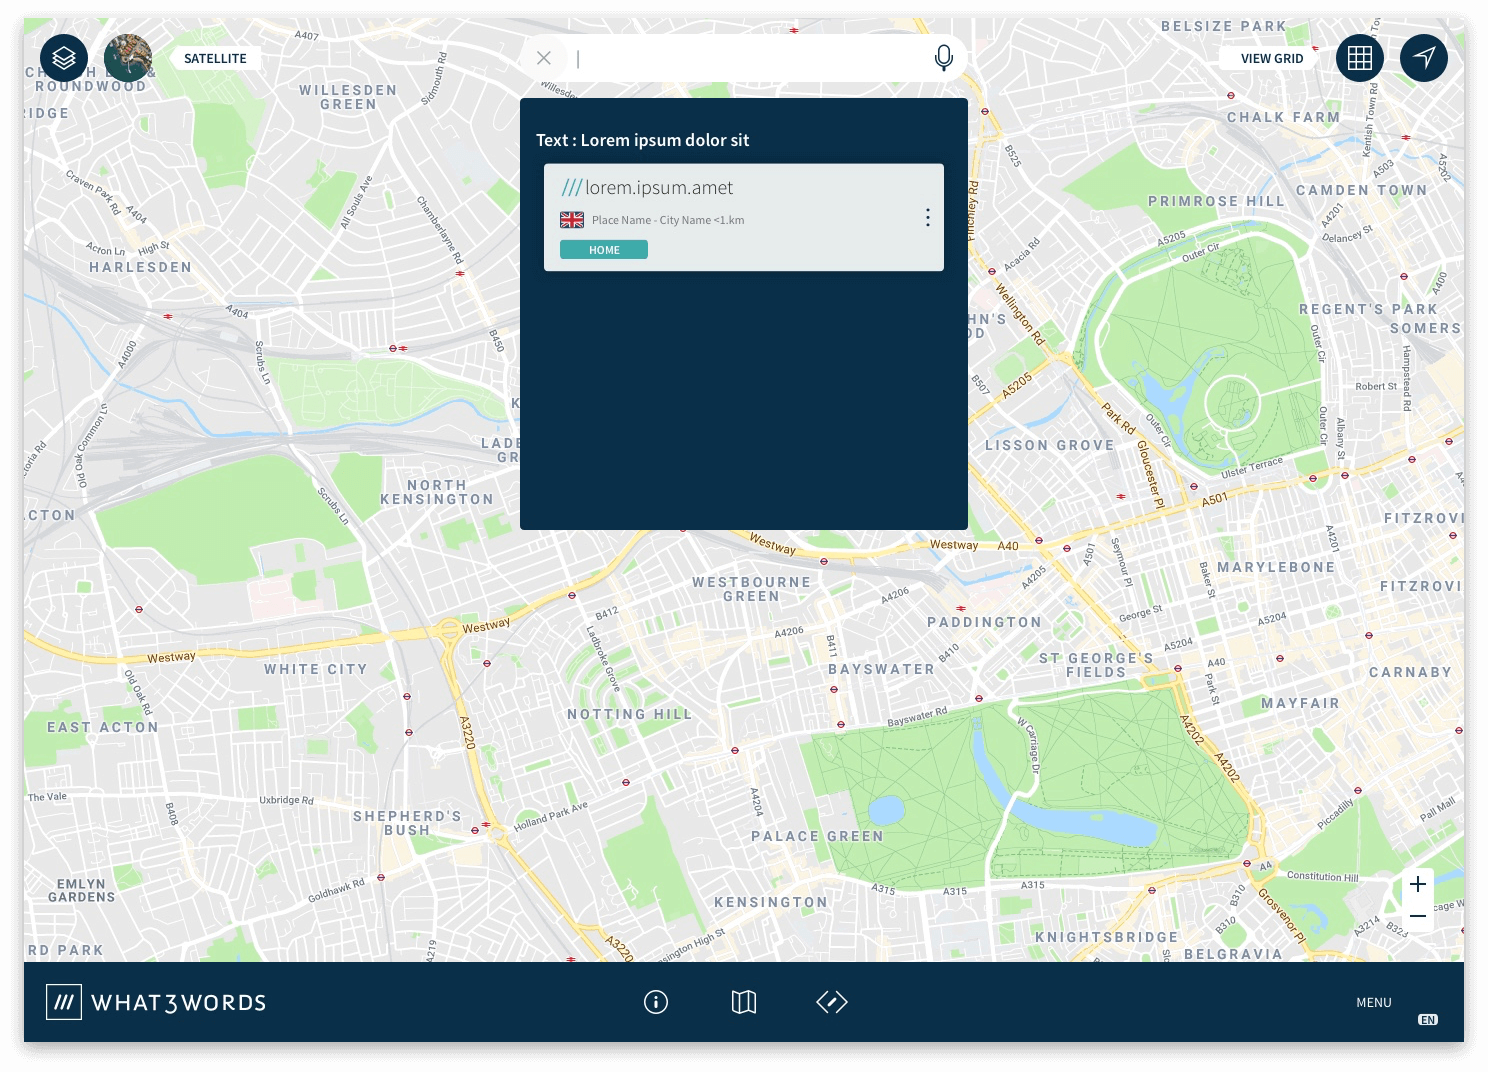Open the info circle icon
1488x1072 pixels.
pos(656,1002)
